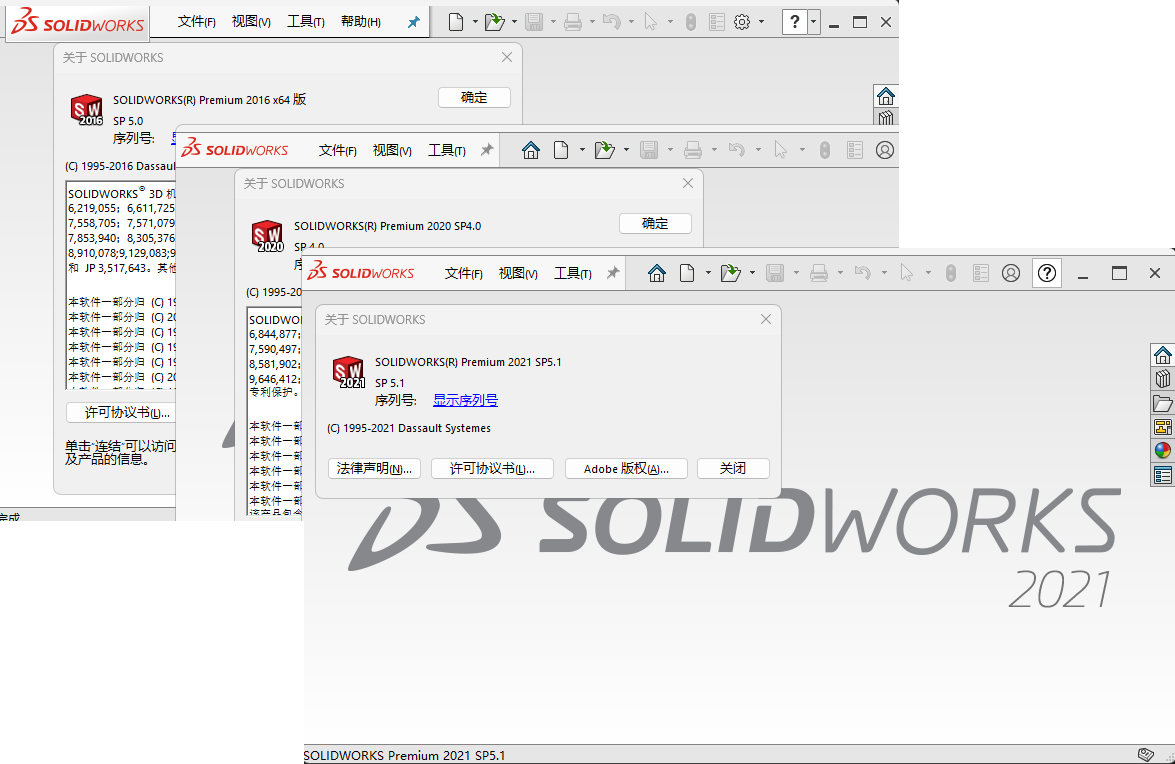The image size is (1175, 764).
Task: Click the Save icon in the SOLIDWORKS 2016 toolbar
Action: (534, 22)
